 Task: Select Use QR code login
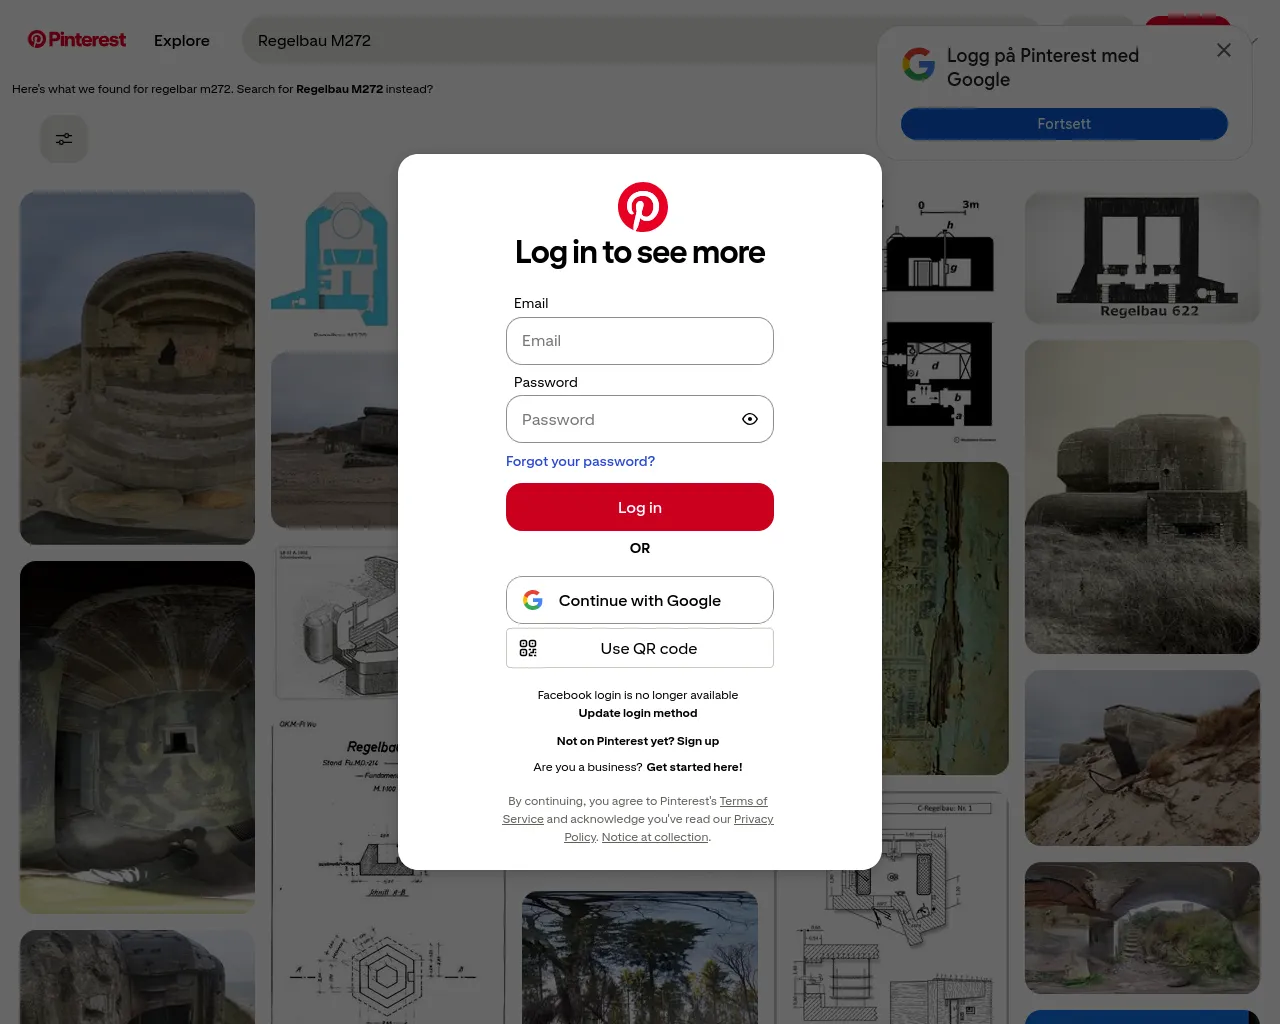[640, 648]
